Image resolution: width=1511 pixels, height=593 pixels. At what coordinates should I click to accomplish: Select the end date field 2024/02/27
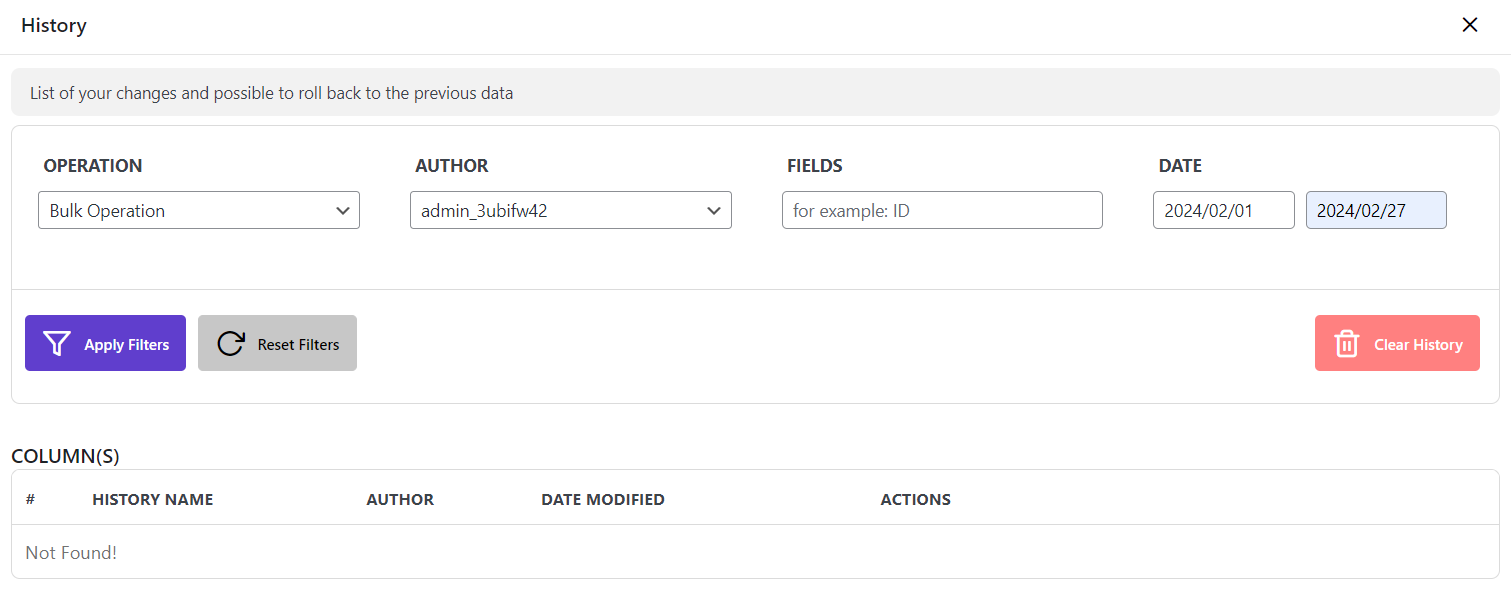(x=1376, y=211)
